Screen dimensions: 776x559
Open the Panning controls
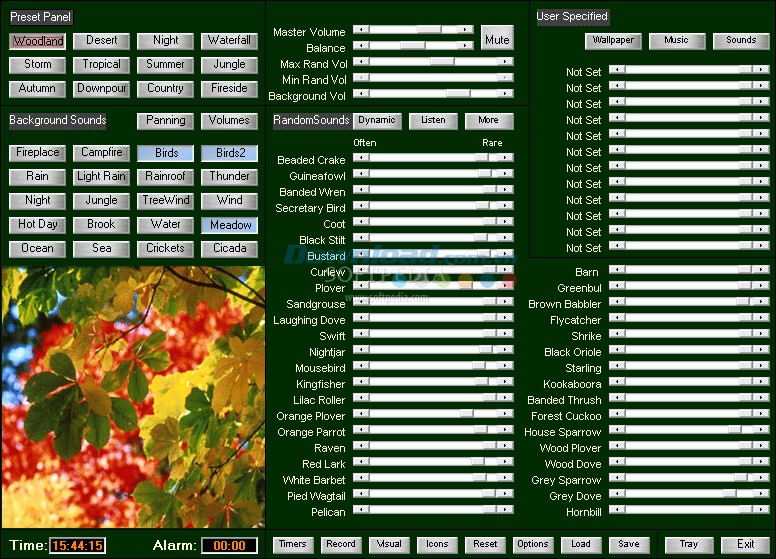(166, 121)
